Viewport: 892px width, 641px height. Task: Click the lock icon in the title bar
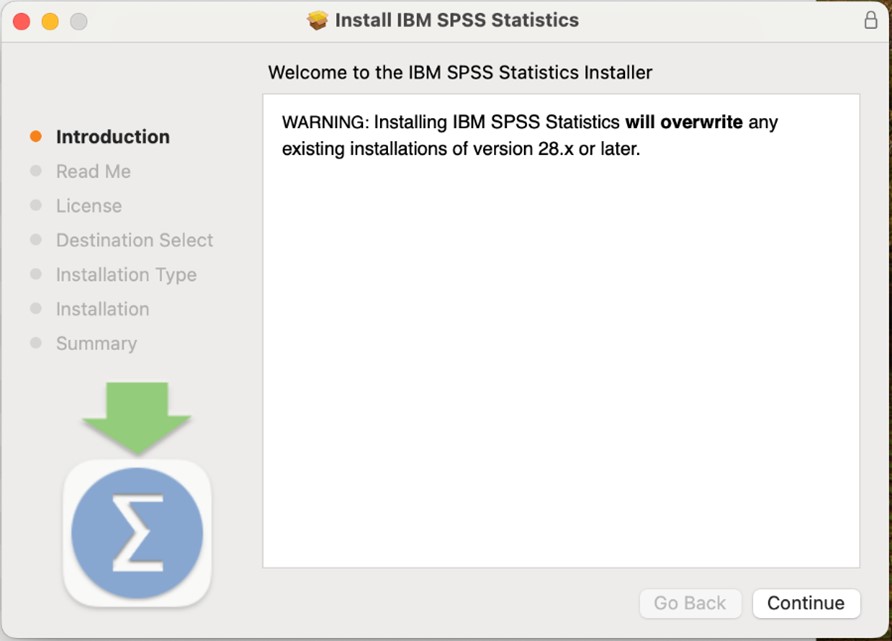pos(870,20)
